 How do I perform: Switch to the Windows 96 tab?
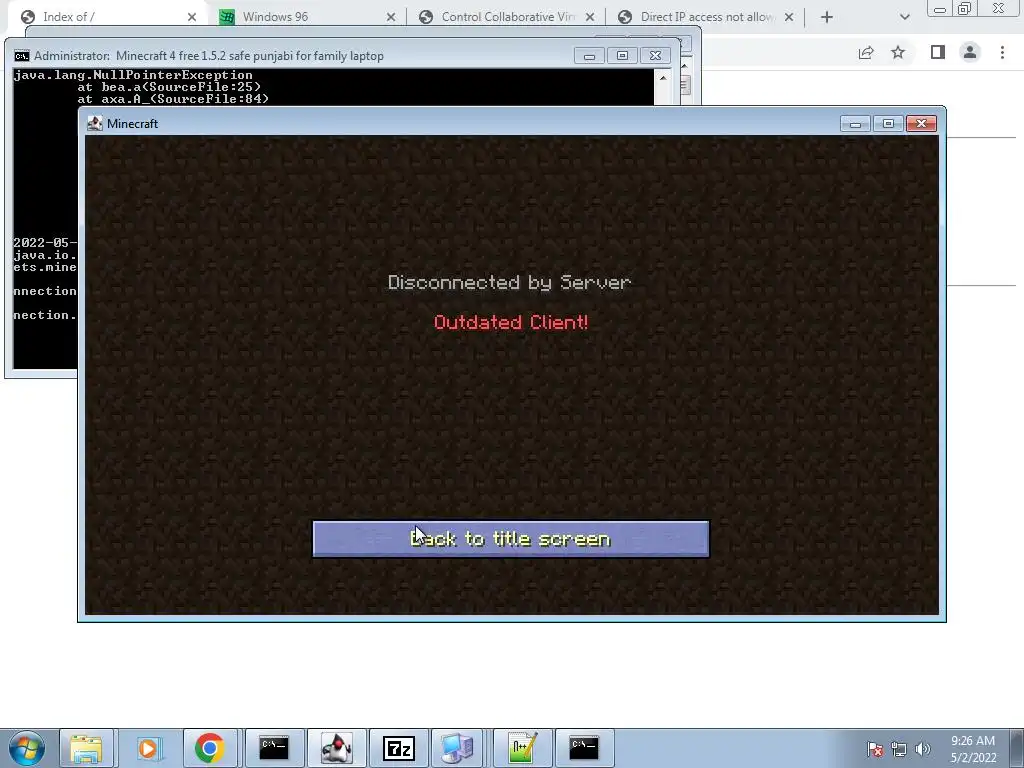tap(308, 16)
